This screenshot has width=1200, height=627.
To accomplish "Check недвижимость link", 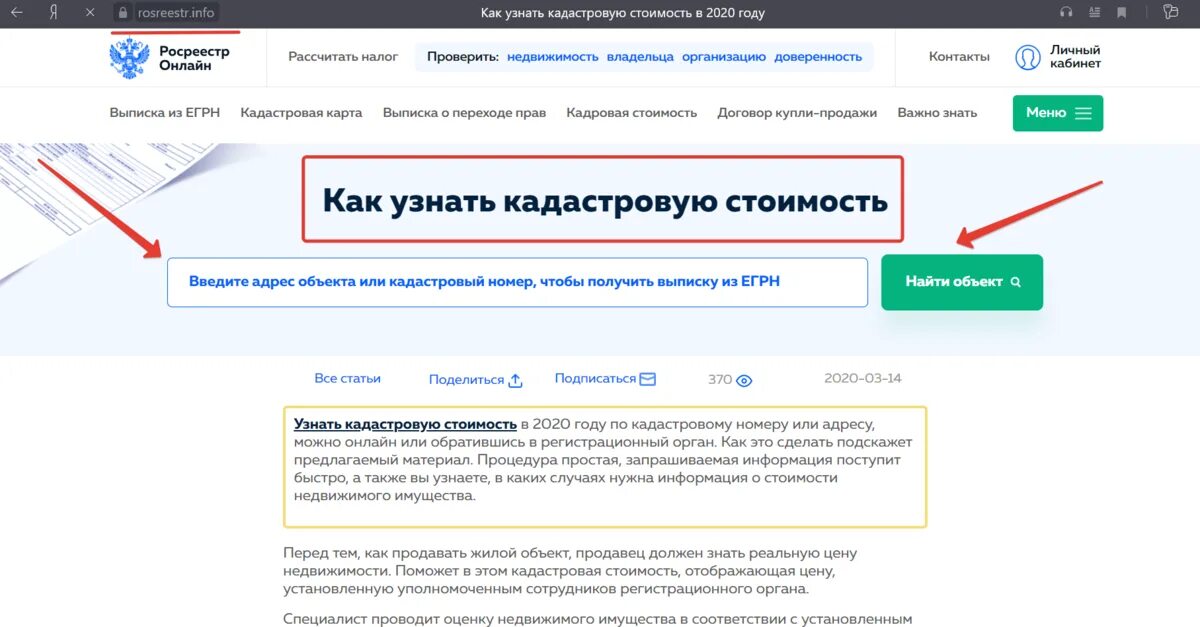I will [x=552, y=57].
